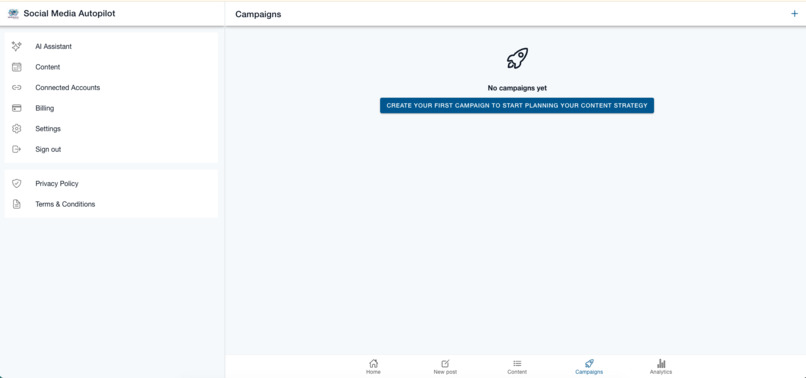Screen dimensions: 806x378
Task: Open Settings from the sidebar
Action: click(111, 129)
